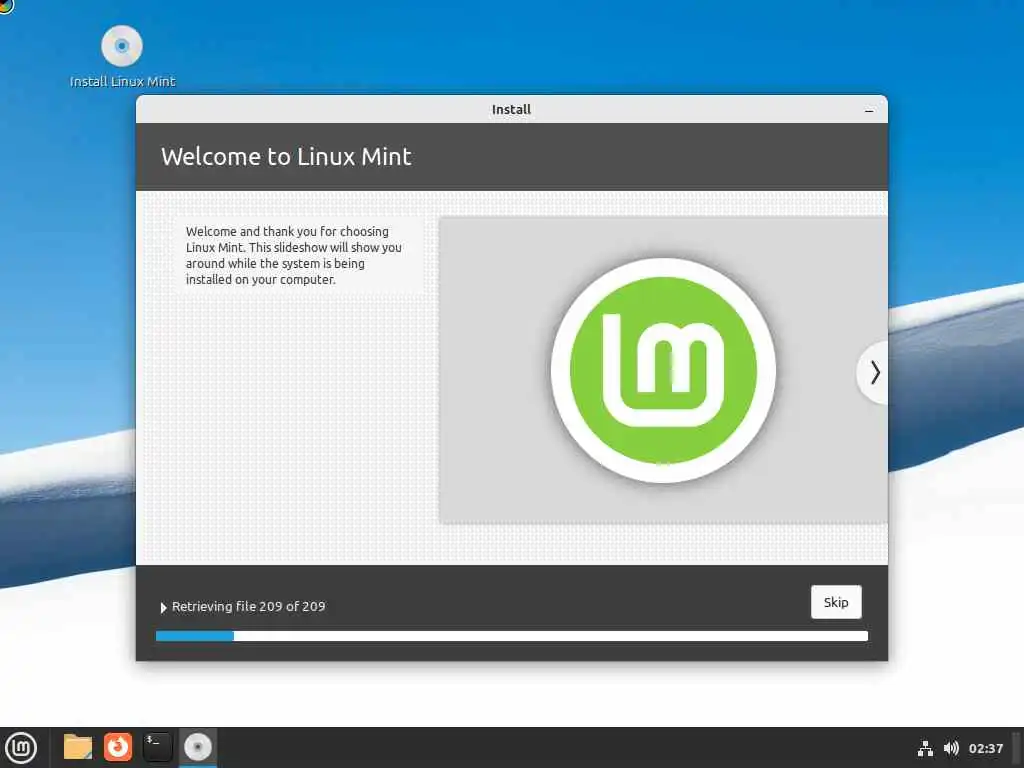Image resolution: width=1024 pixels, height=768 pixels.
Task: Launch the file manager from the panel
Action: click(78, 747)
